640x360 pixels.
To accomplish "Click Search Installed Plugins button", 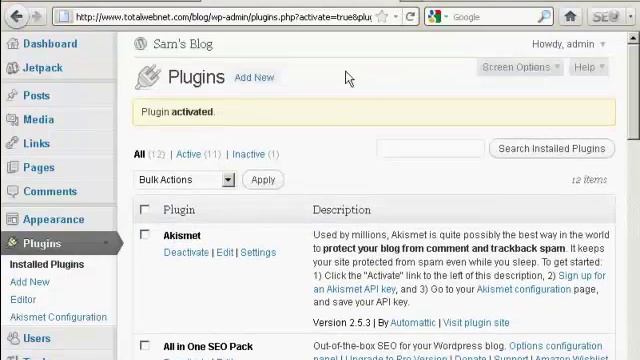I will pyautogui.click(x=551, y=149).
